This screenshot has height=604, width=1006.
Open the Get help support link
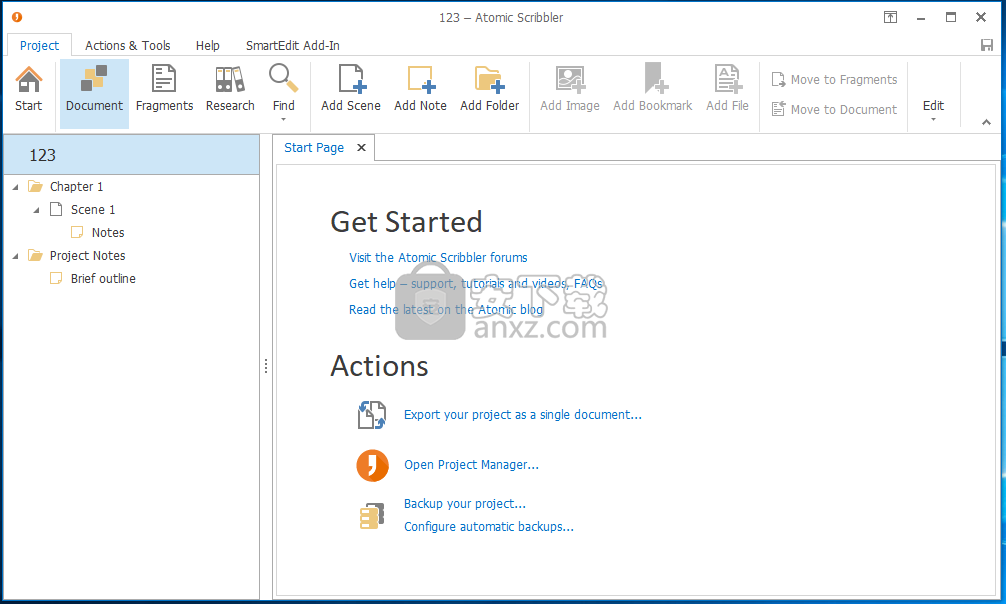tap(475, 284)
